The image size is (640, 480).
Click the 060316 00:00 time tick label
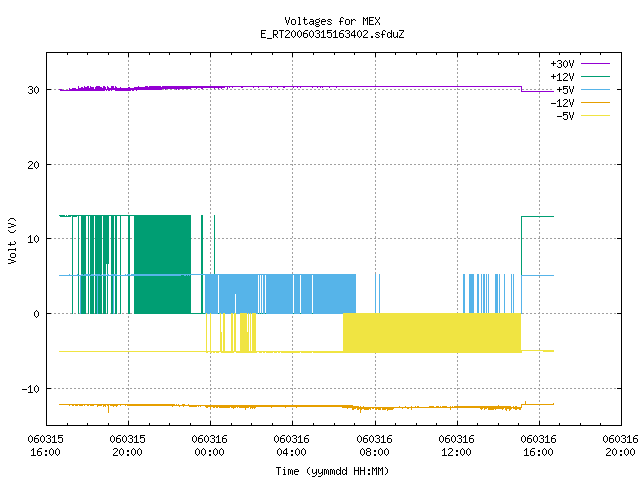pos(209,445)
